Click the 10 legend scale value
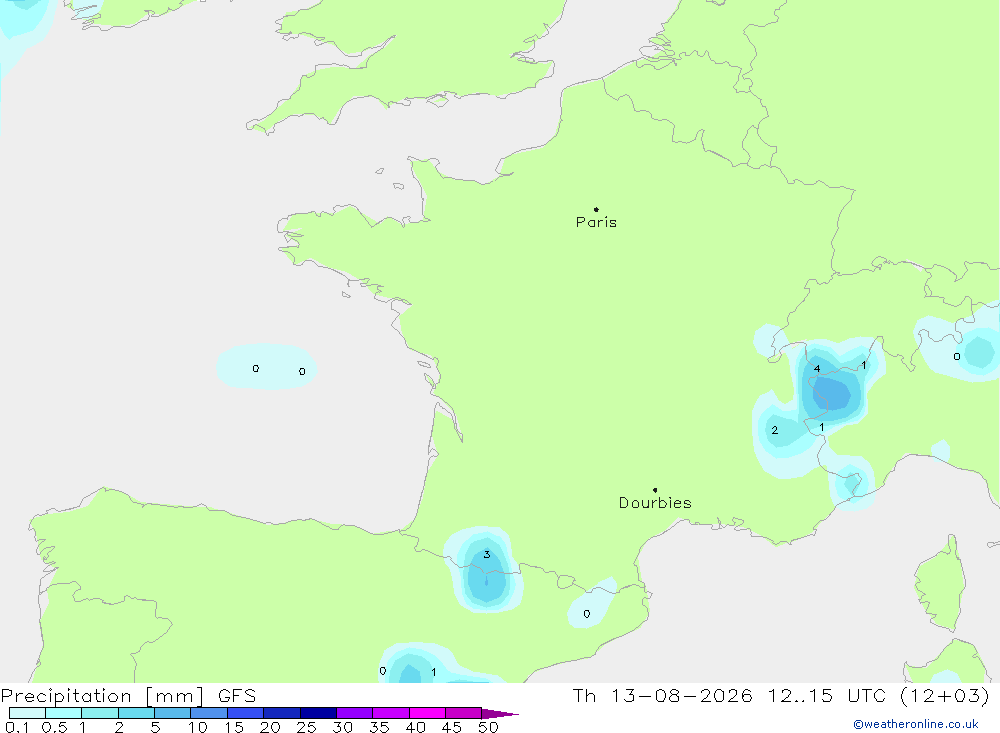Viewport: 1000px width, 733px height. 198,727
